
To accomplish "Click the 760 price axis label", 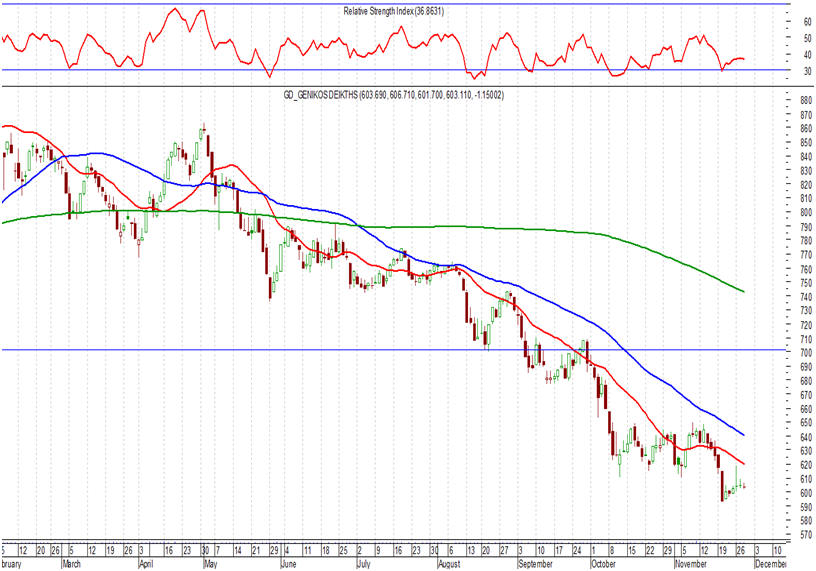I will (806, 269).
